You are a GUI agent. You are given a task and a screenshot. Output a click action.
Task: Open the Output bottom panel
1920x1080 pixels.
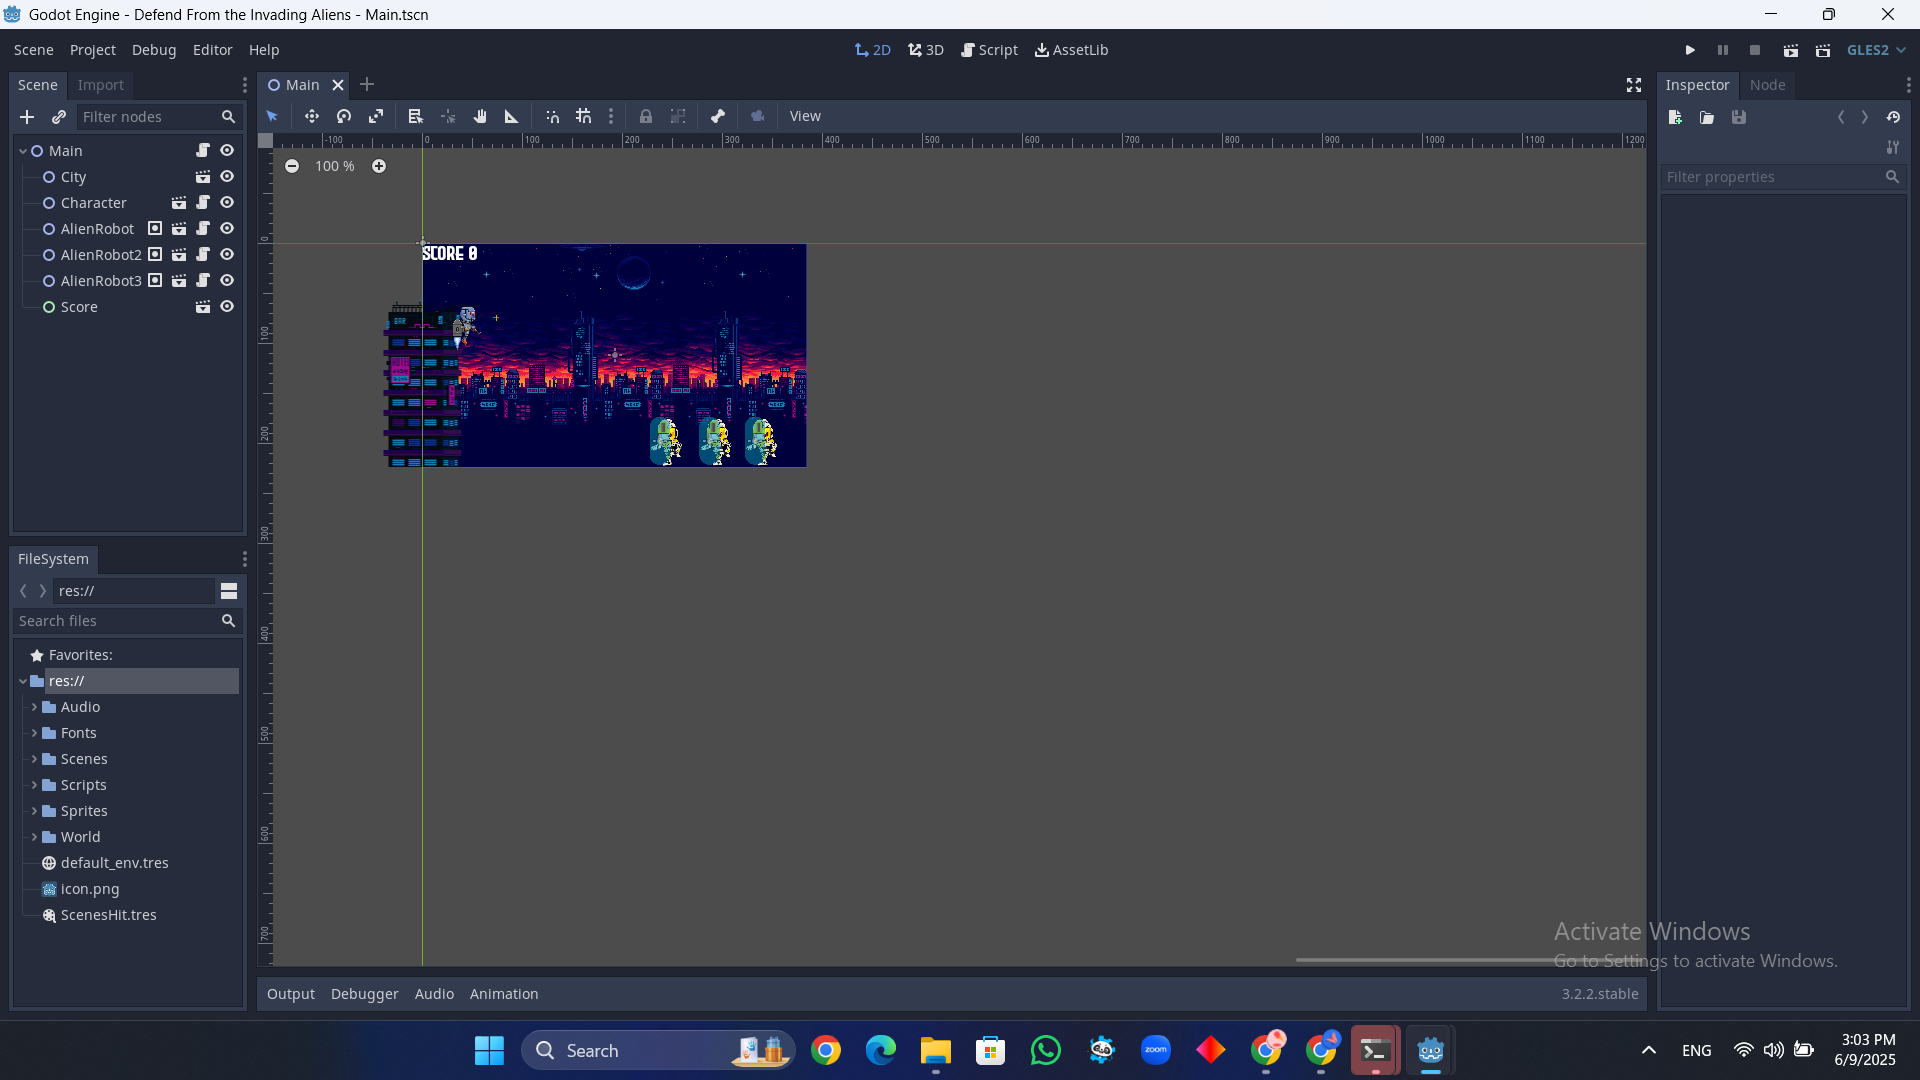point(290,994)
